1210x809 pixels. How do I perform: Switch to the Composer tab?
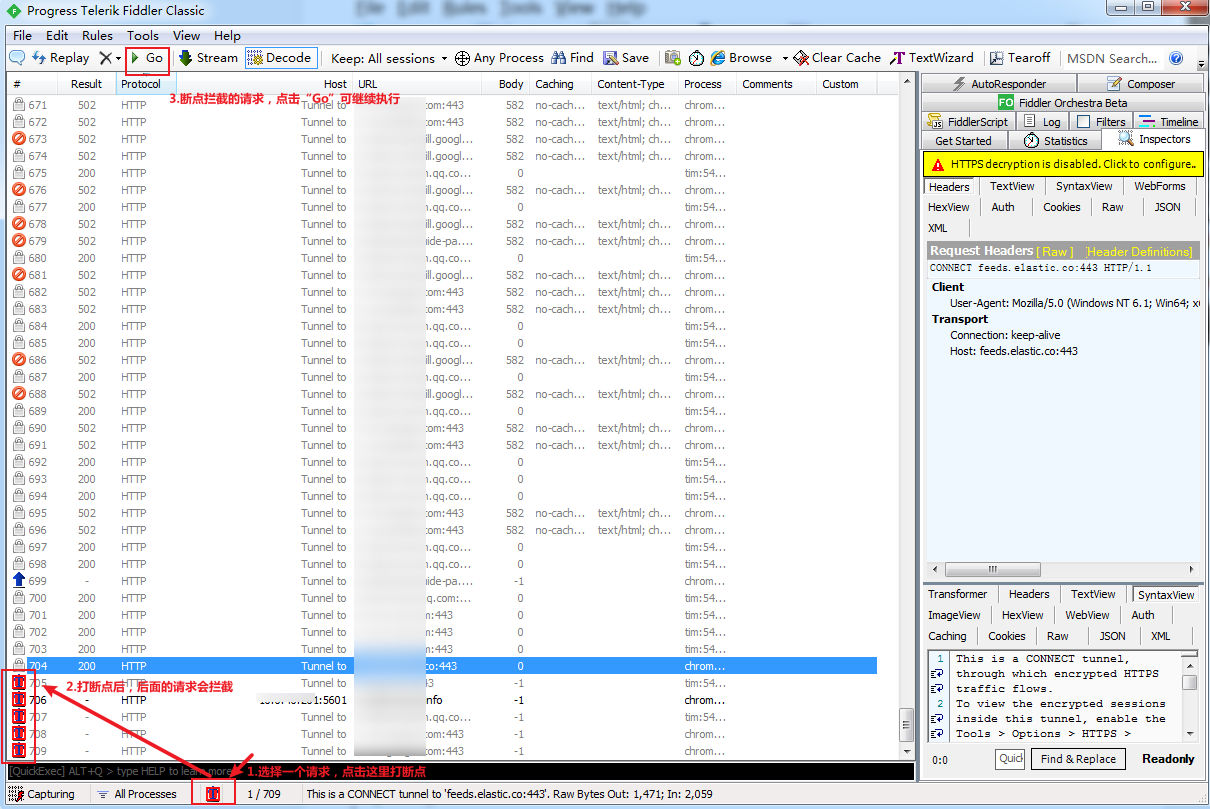coord(1141,84)
